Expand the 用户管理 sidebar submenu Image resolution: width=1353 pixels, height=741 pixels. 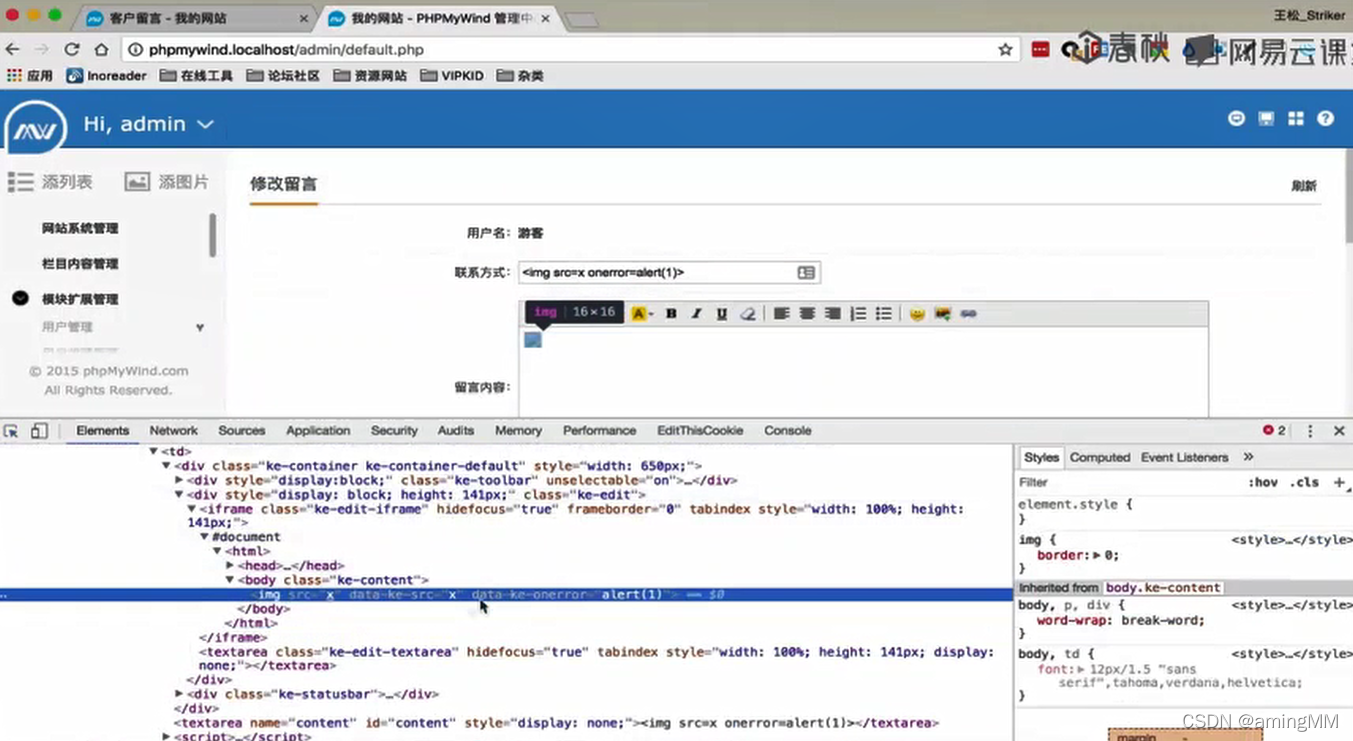tap(199, 327)
